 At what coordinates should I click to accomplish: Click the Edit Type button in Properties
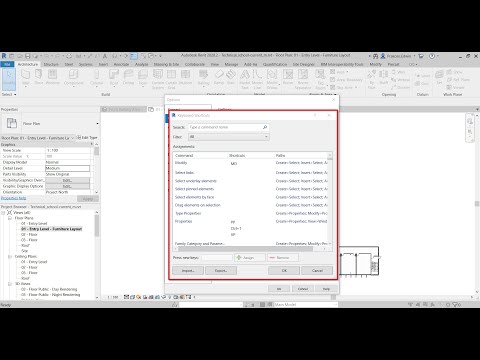coord(87,137)
